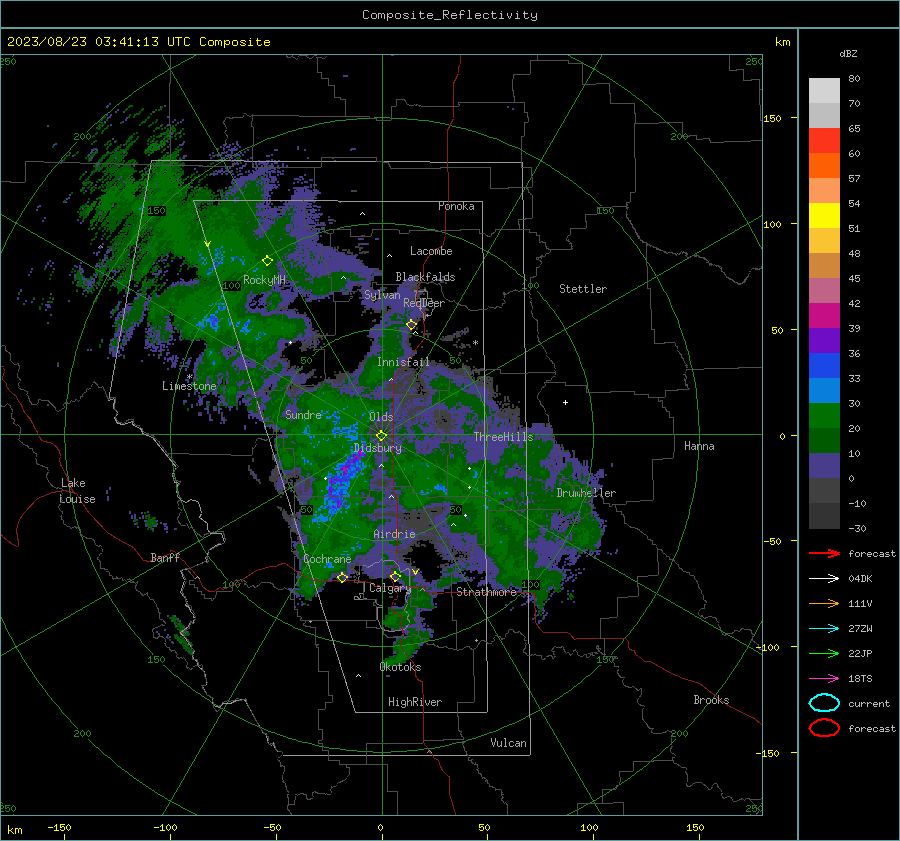The height and width of the screenshot is (841, 900).
Task: Click the Calgary city label
Action: click(x=390, y=588)
